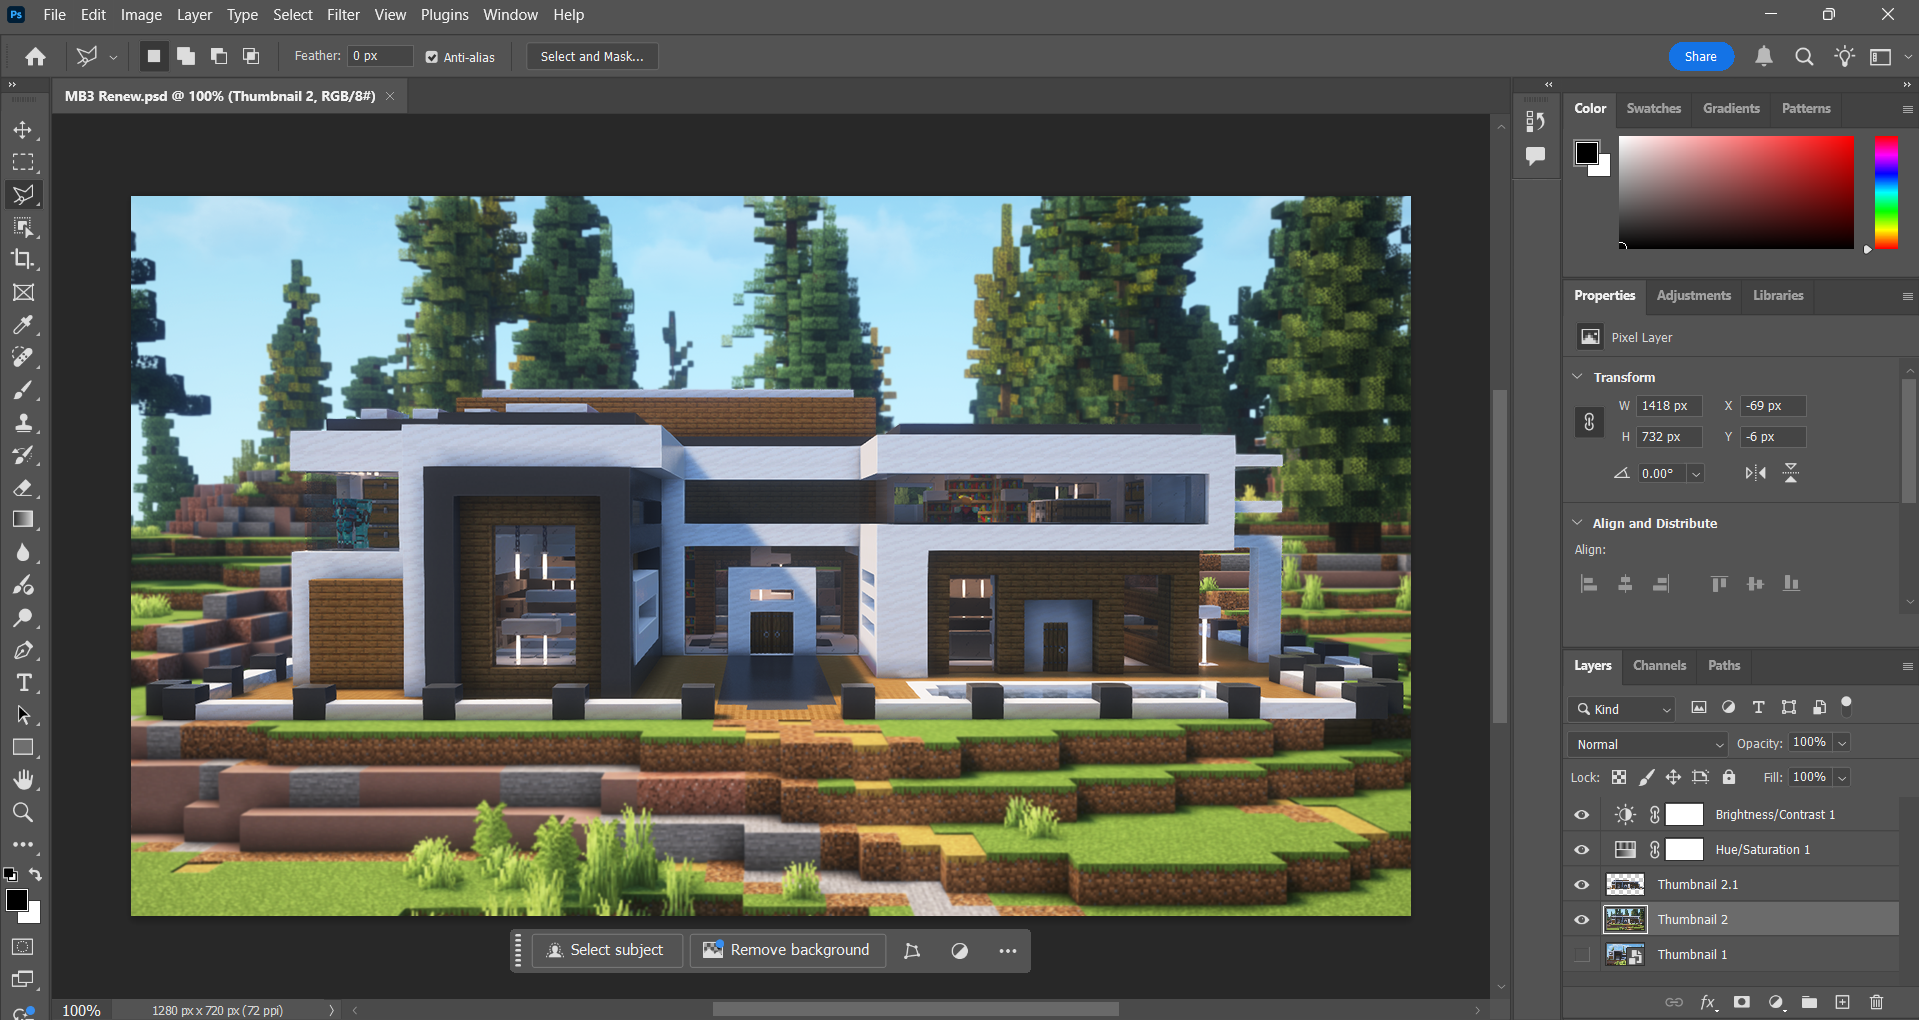The image size is (1919, 1020).
Task: Select the Zoom tool
Action: pos(23,812)
